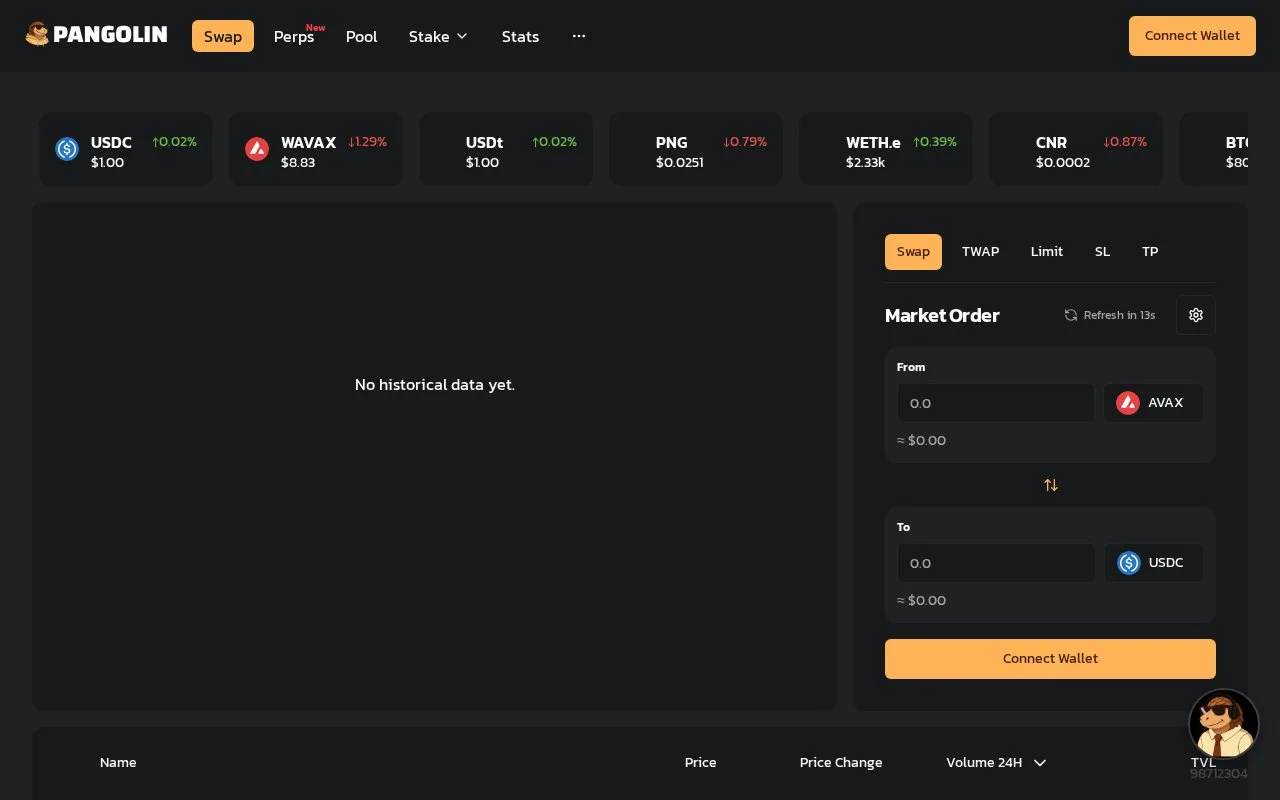1280x800 pixels.
Task: Click the 'No historical data yet.' message
Action: 435,385
